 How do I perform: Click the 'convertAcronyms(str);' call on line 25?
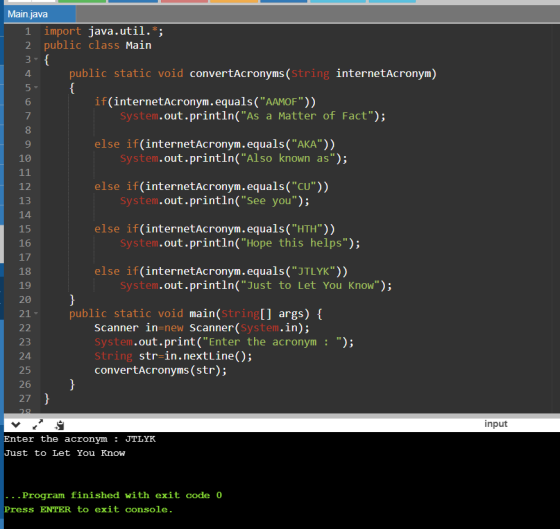click(160, 370)
